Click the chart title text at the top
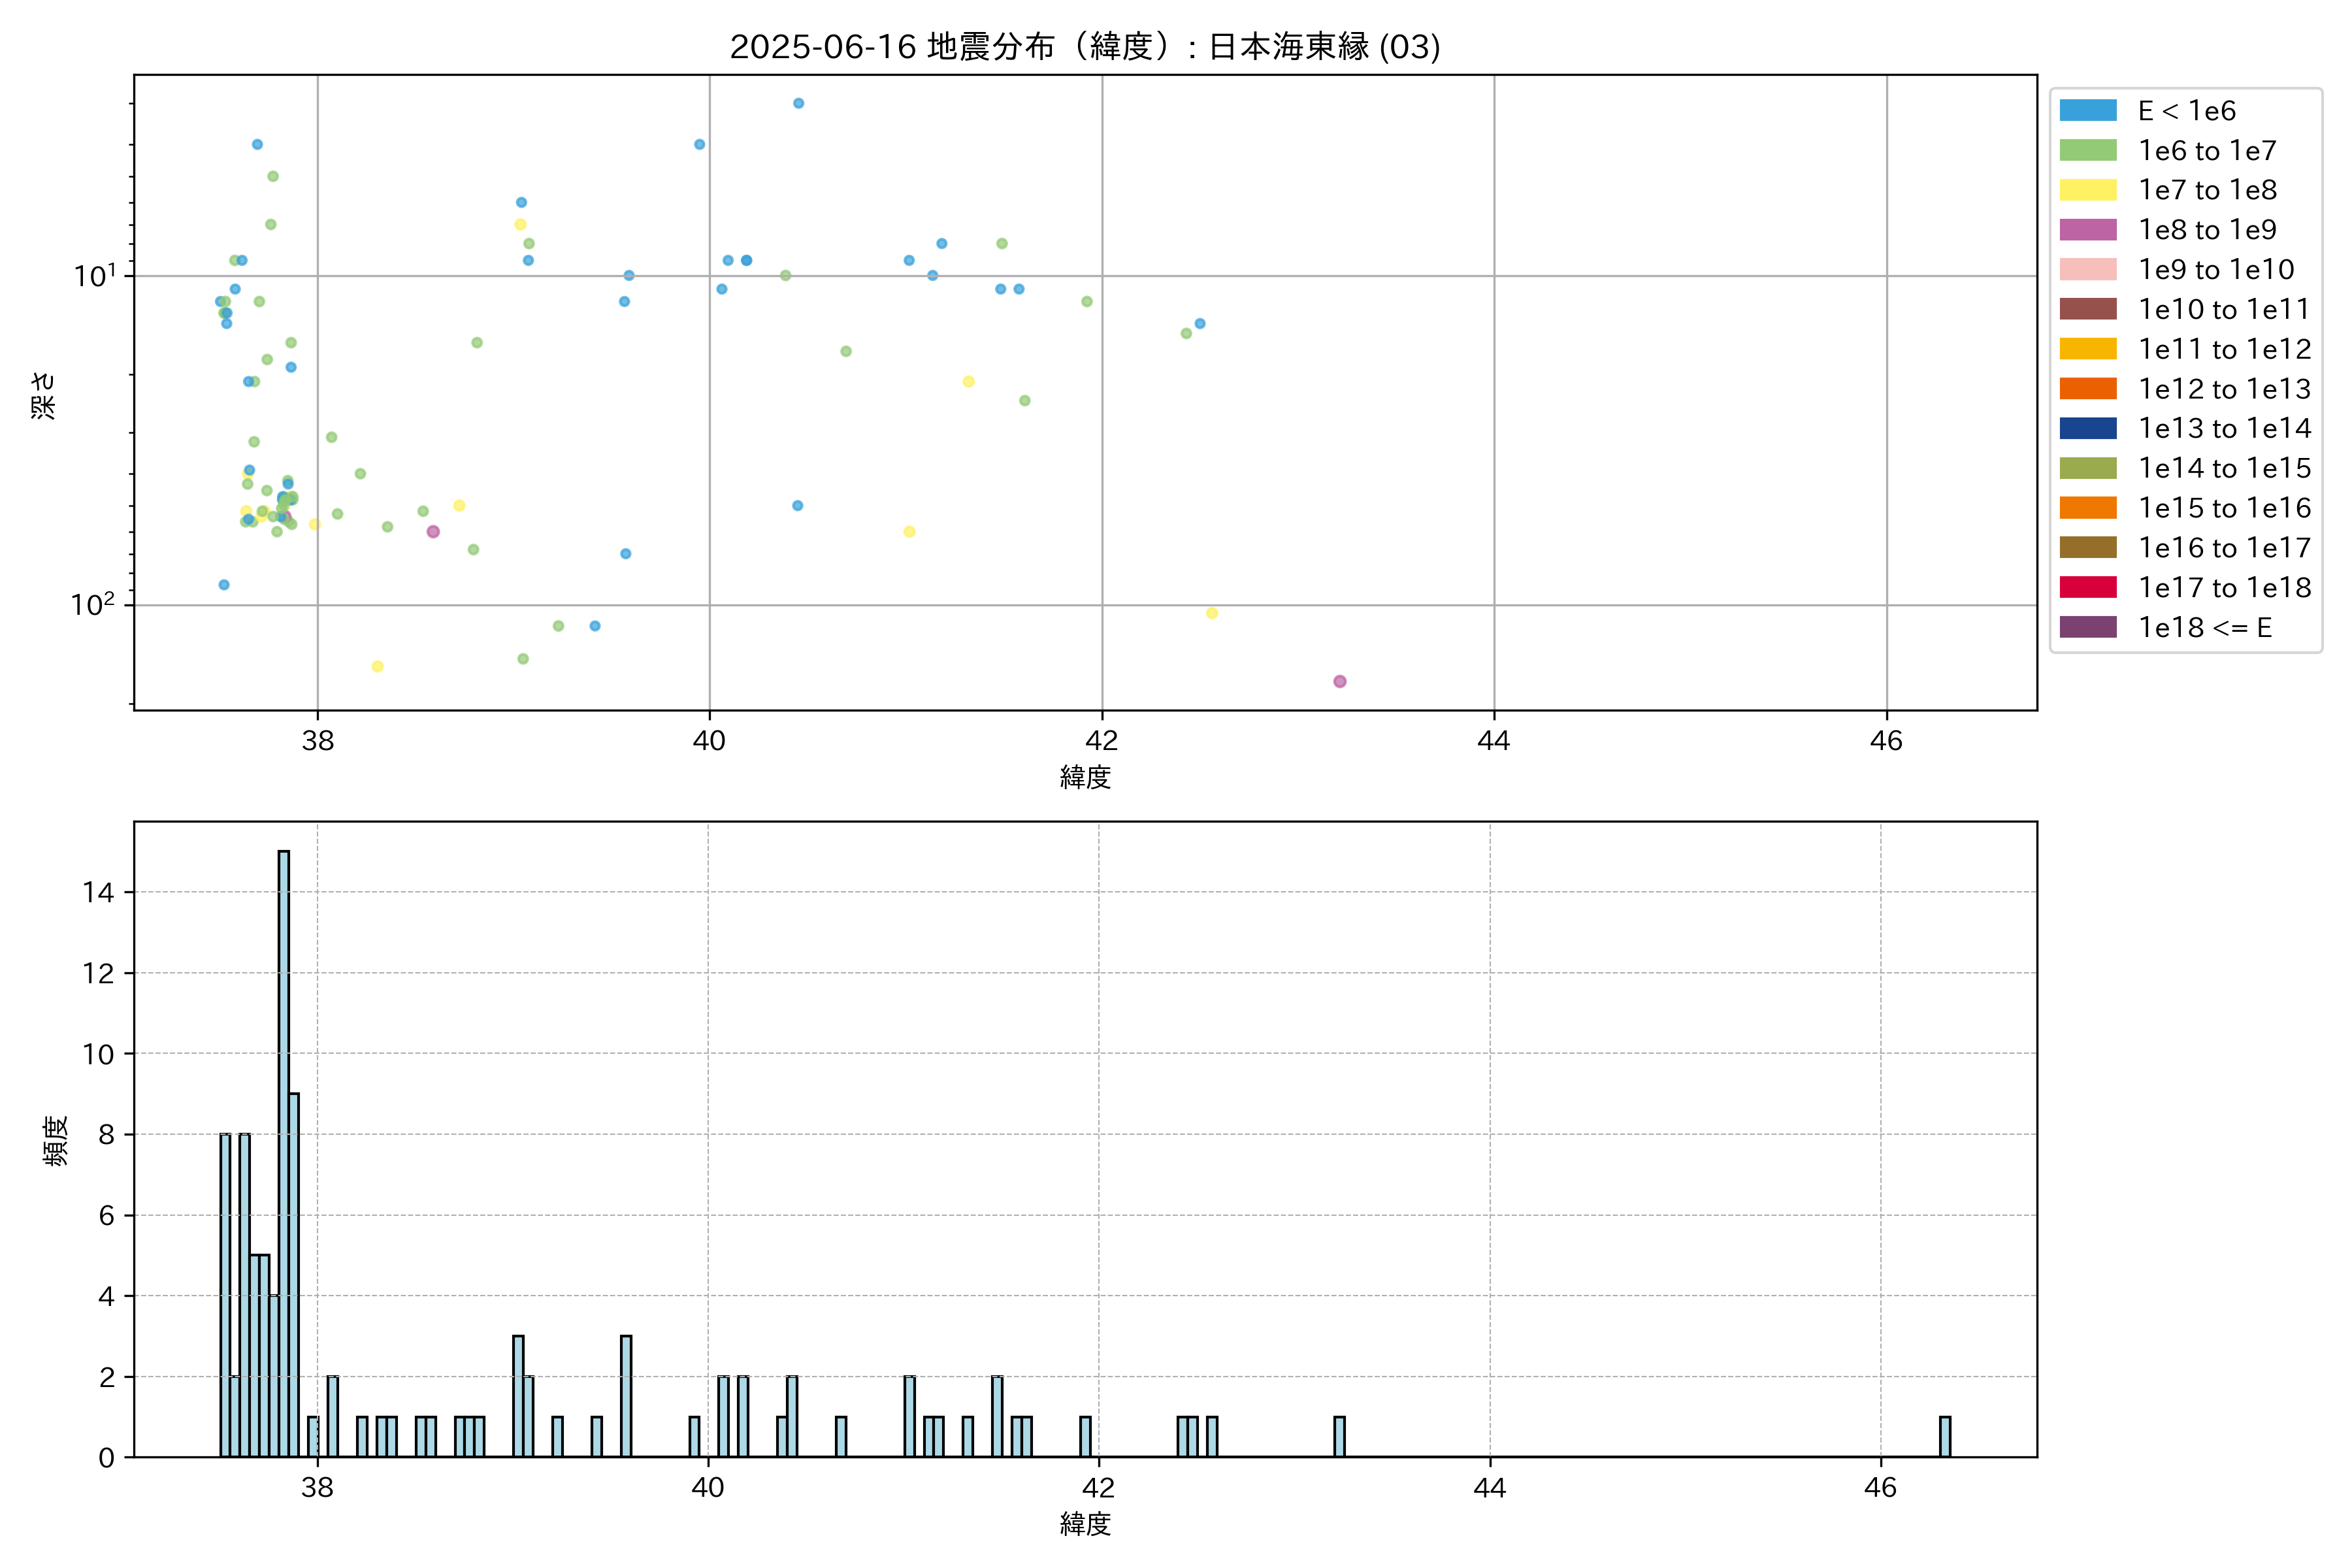This screenshot has height=1568, width=2352. pyautogui.click(x=1085, y=47)
